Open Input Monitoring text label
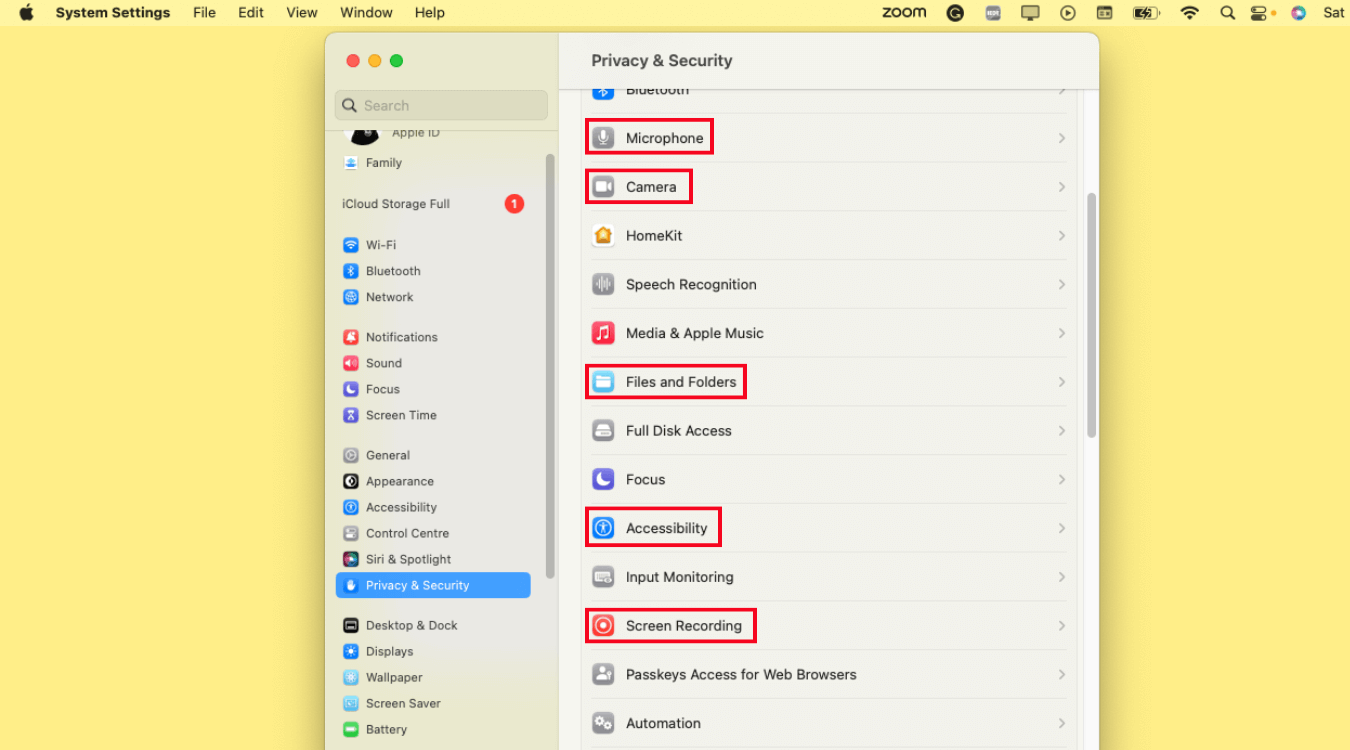 pos(680,577)
